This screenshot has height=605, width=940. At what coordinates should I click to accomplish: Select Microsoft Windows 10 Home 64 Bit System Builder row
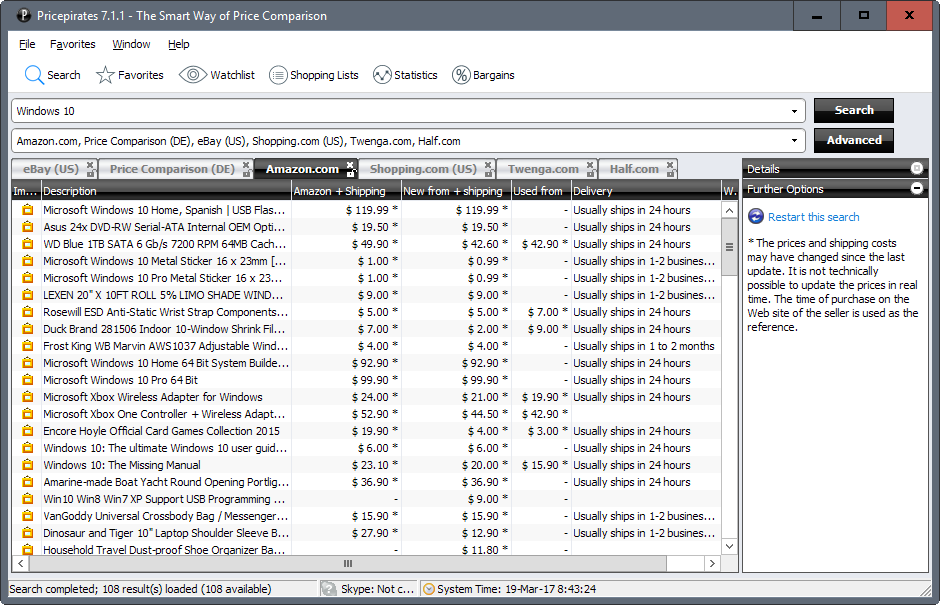[x=366, y=363]
